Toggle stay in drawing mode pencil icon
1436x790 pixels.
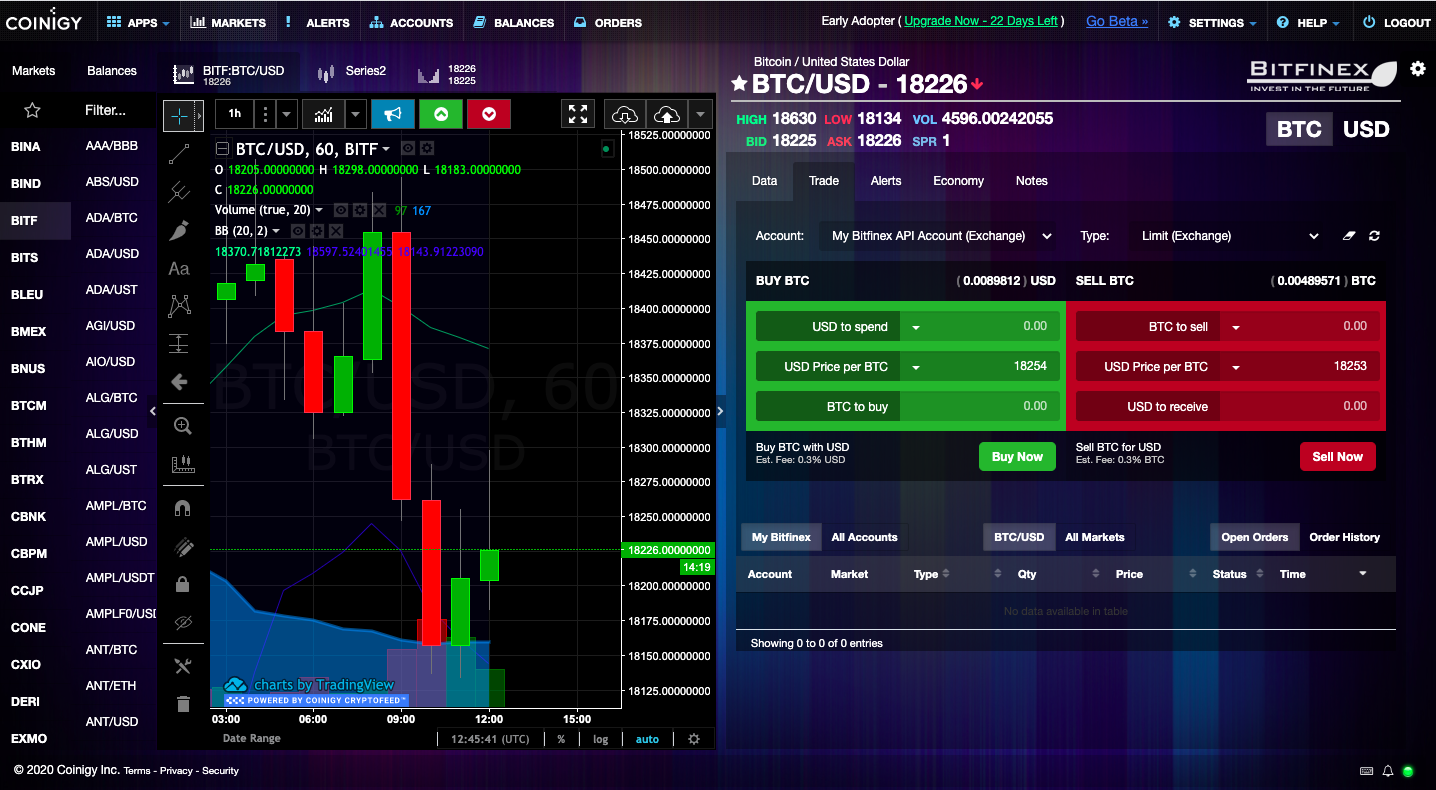182,546
